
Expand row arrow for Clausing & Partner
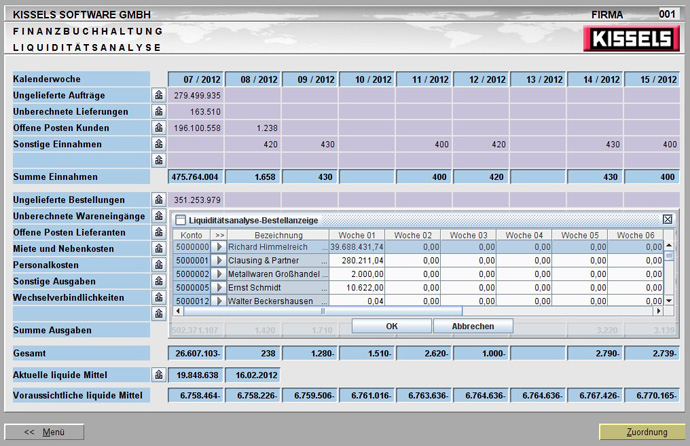click(x=219, y=260)
